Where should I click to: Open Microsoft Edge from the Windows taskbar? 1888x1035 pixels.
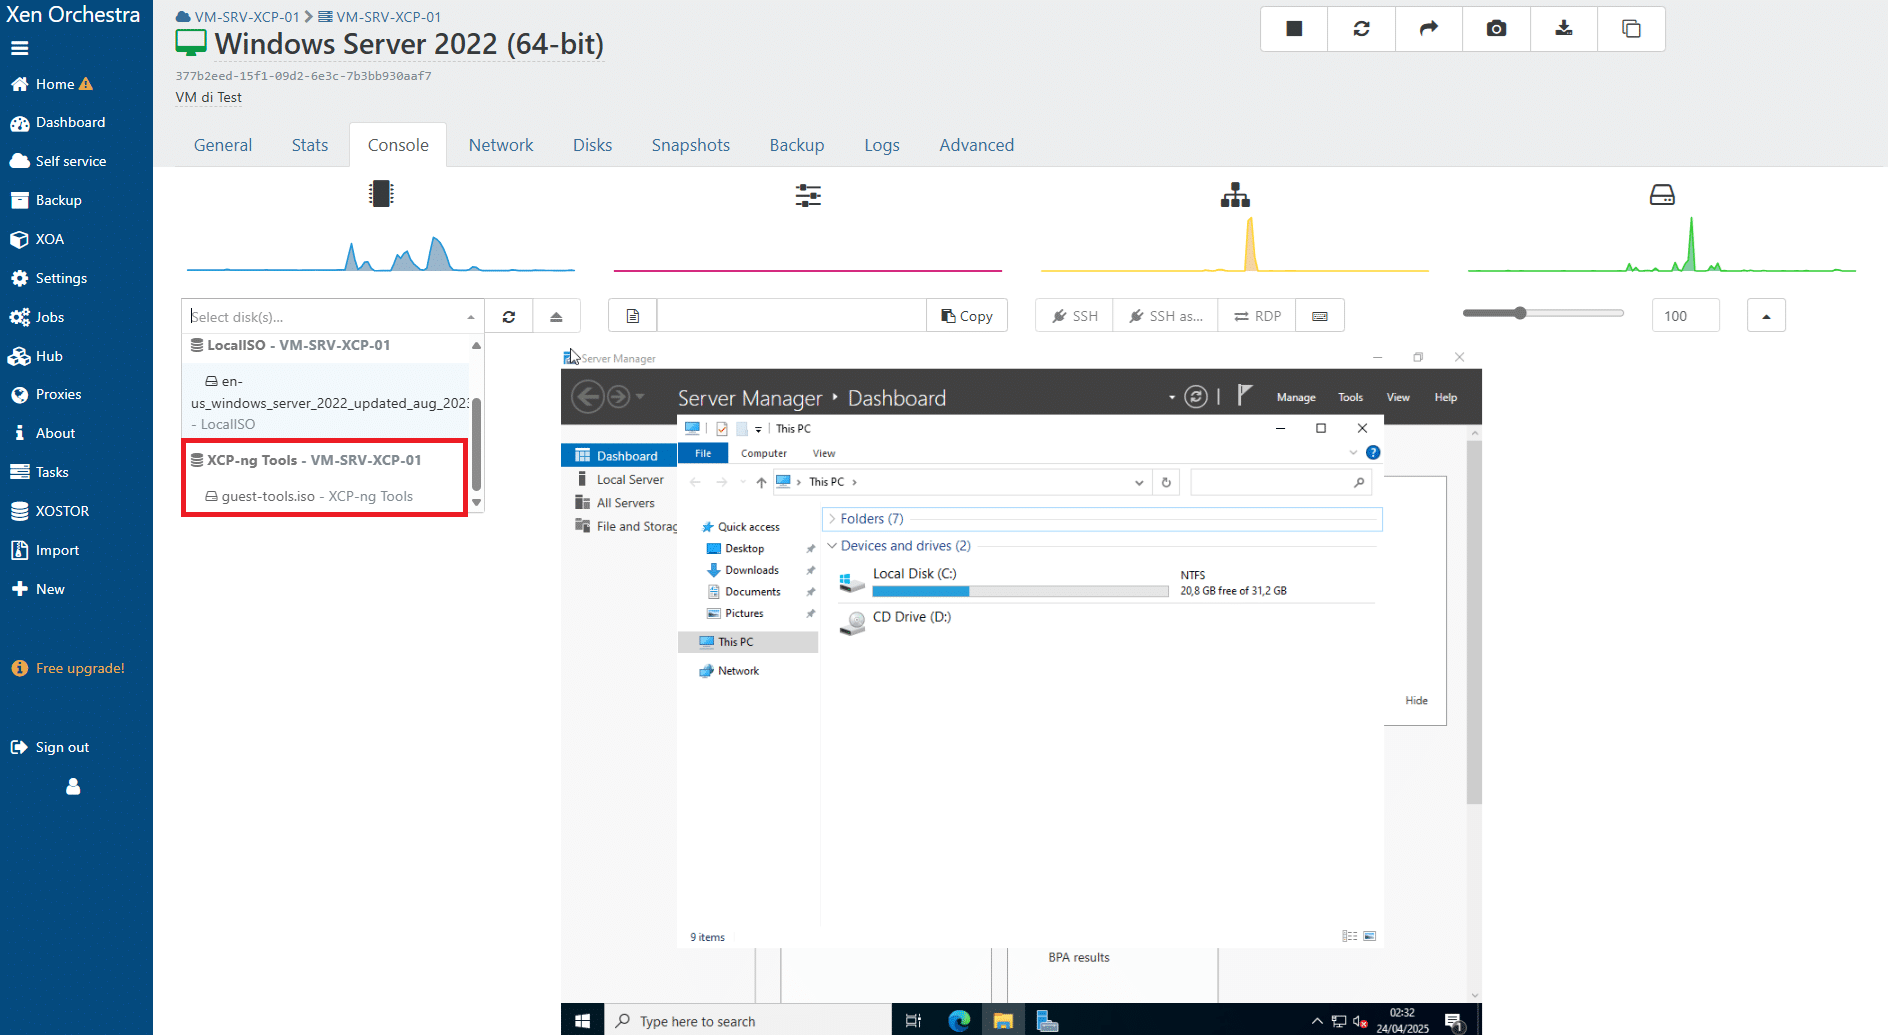[958, 1020]
